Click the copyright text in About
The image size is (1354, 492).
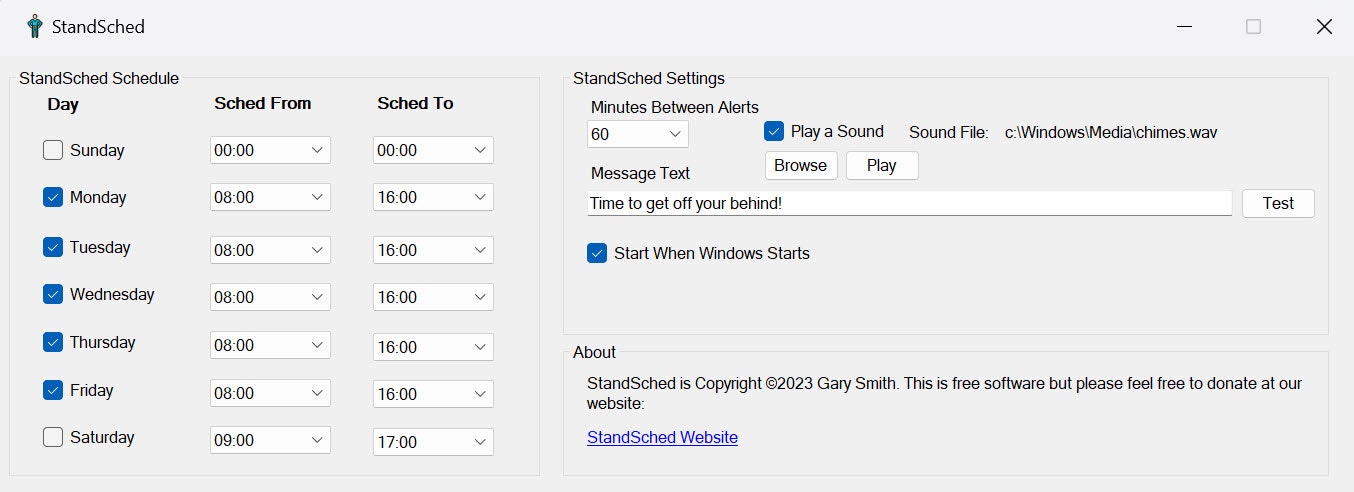point(944,393)
